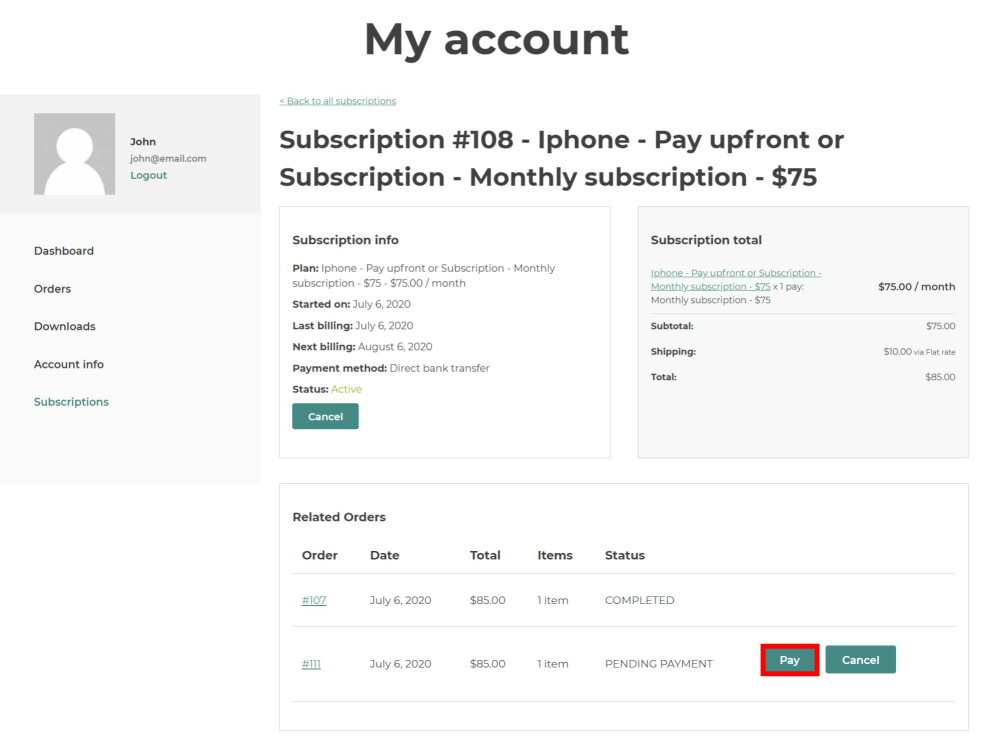Select the Subscription info heading
This screenshot has width=999, height=748.
pos(345,240)
